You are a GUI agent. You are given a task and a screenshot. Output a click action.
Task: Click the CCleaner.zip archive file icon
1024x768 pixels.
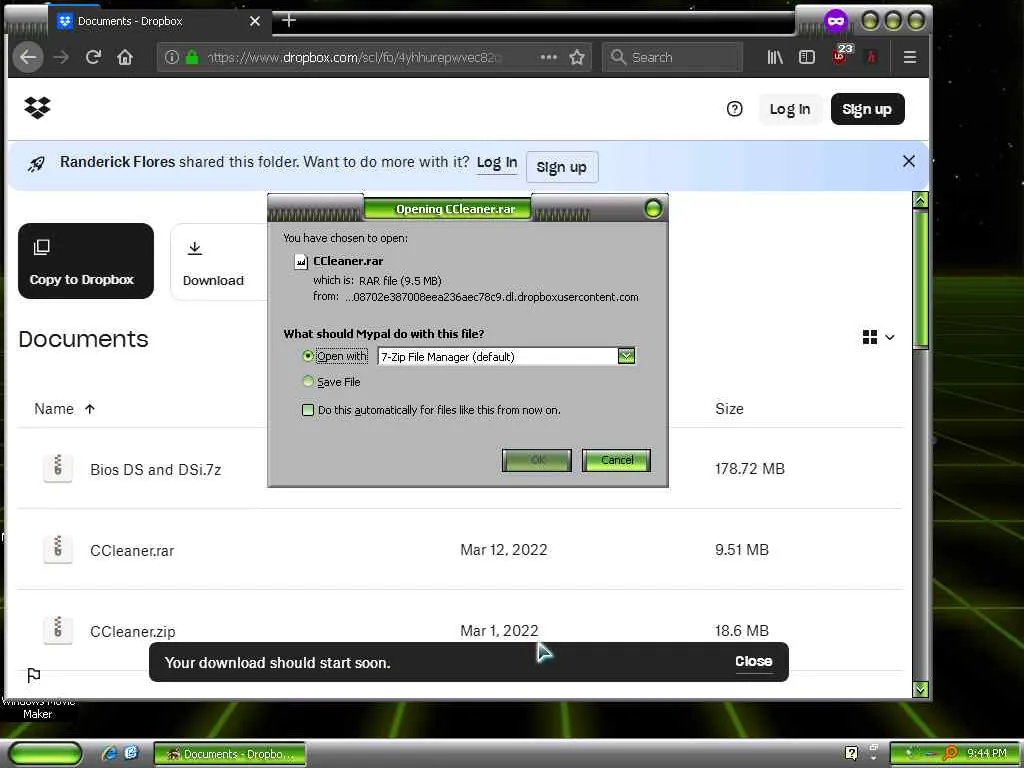(57, 630)
